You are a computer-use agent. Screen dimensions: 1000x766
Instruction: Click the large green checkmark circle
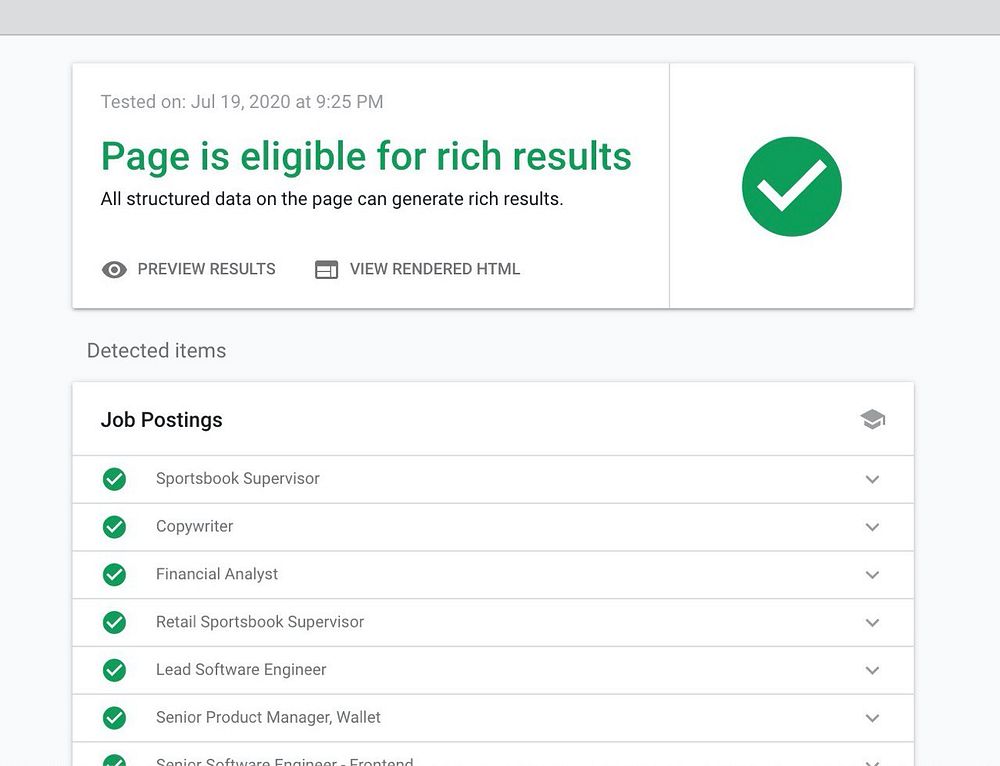(791, 187)
